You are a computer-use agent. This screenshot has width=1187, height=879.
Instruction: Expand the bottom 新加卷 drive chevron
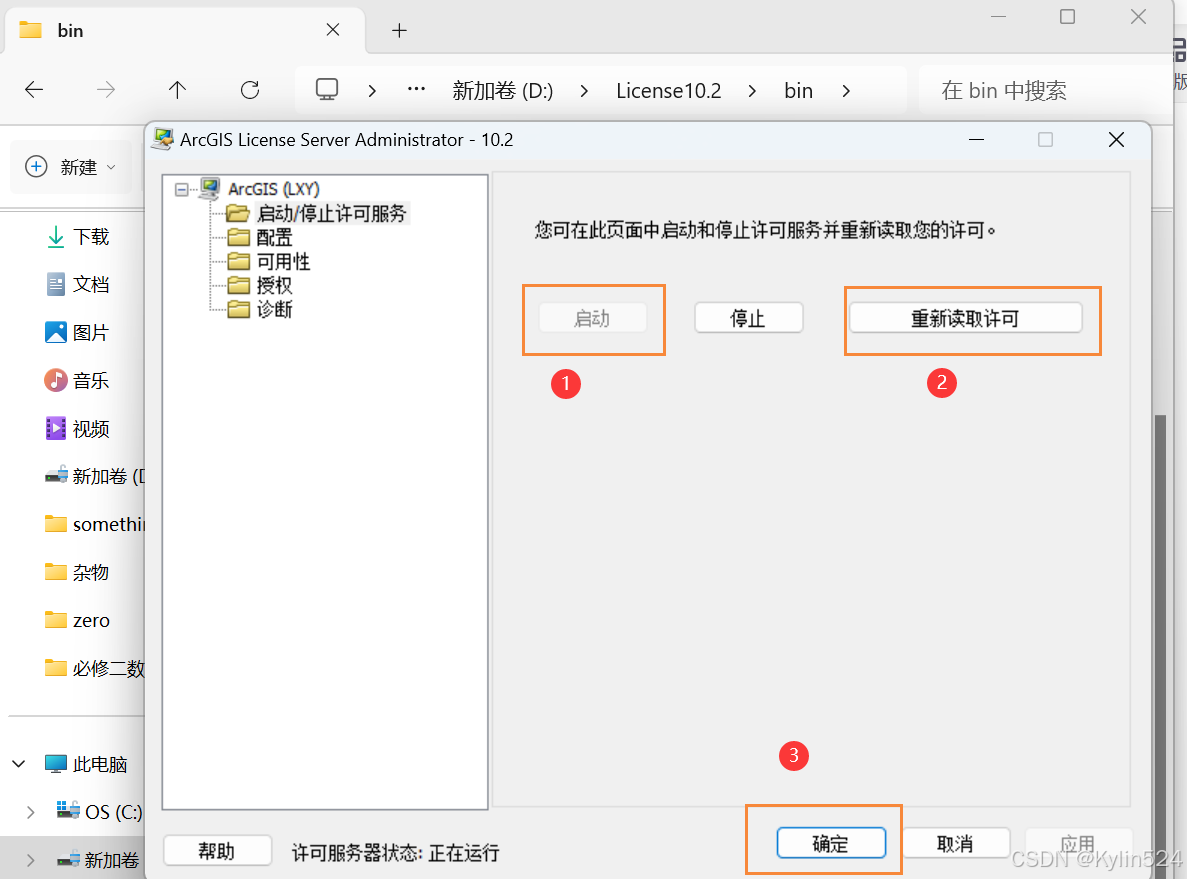click(x=30, y=860)
